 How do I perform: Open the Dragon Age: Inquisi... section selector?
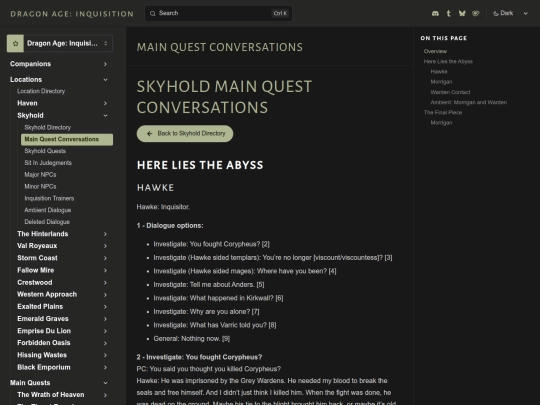[60, 43]
